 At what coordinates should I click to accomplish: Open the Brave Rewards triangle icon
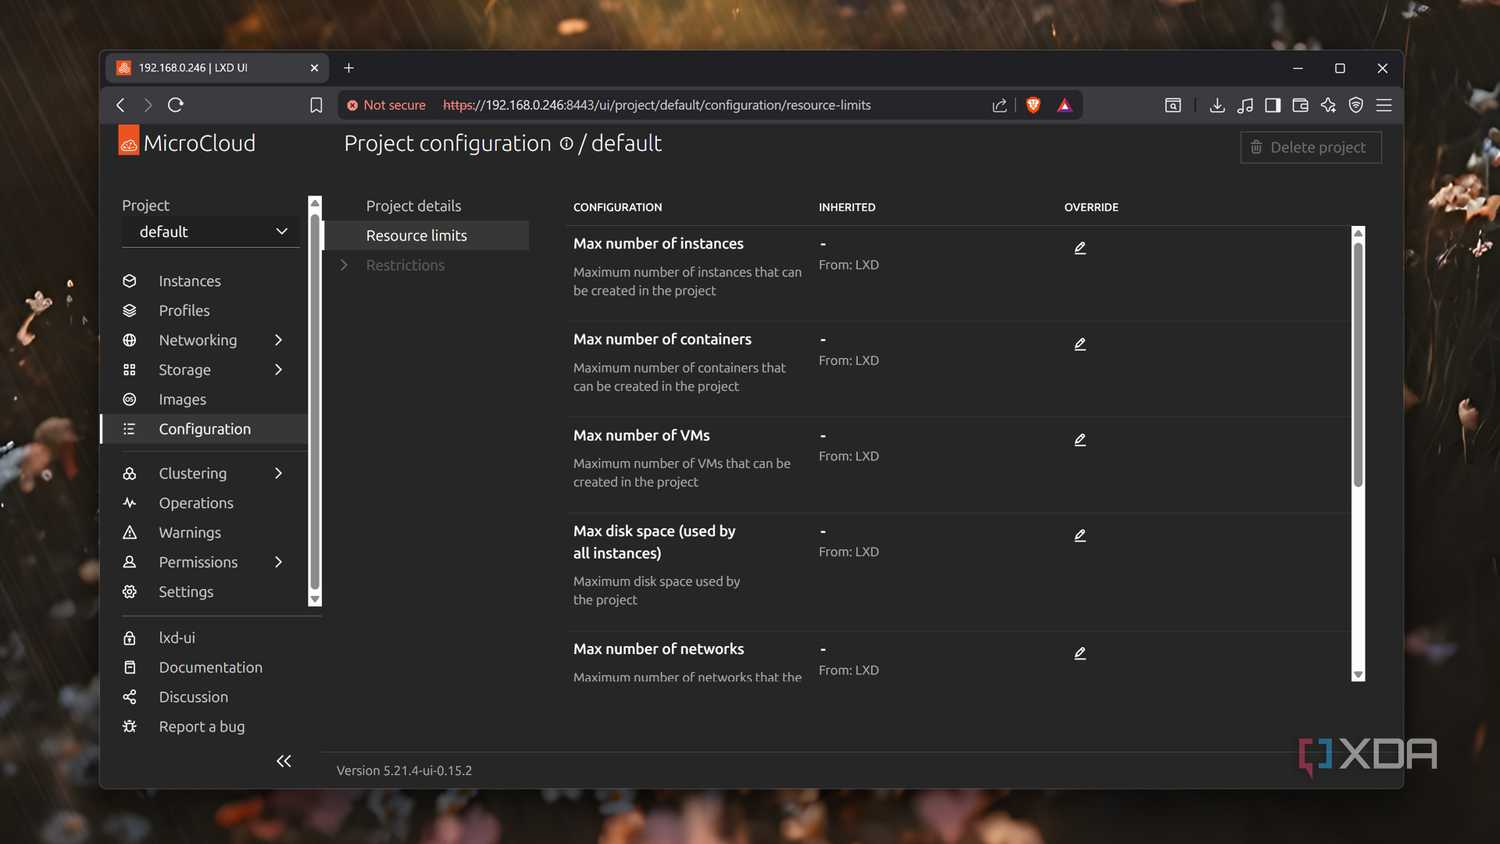(1064, 105)
